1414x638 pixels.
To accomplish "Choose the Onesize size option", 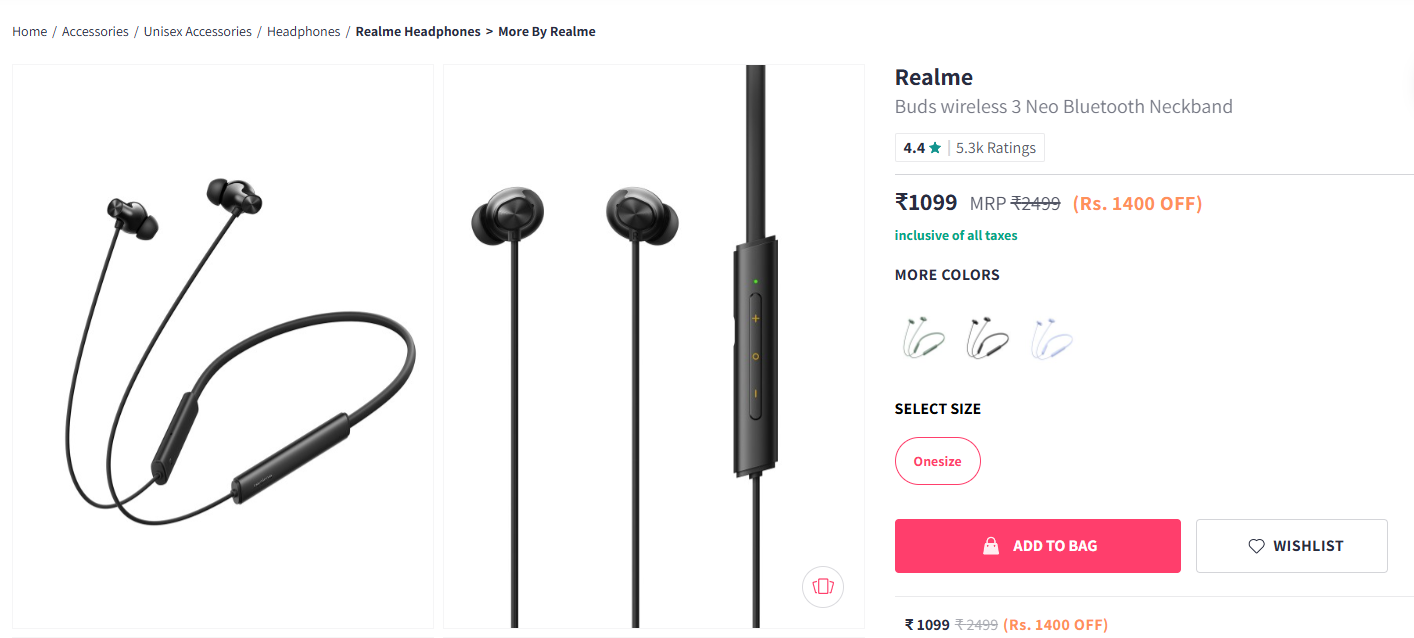I will (x=937, y=461).
